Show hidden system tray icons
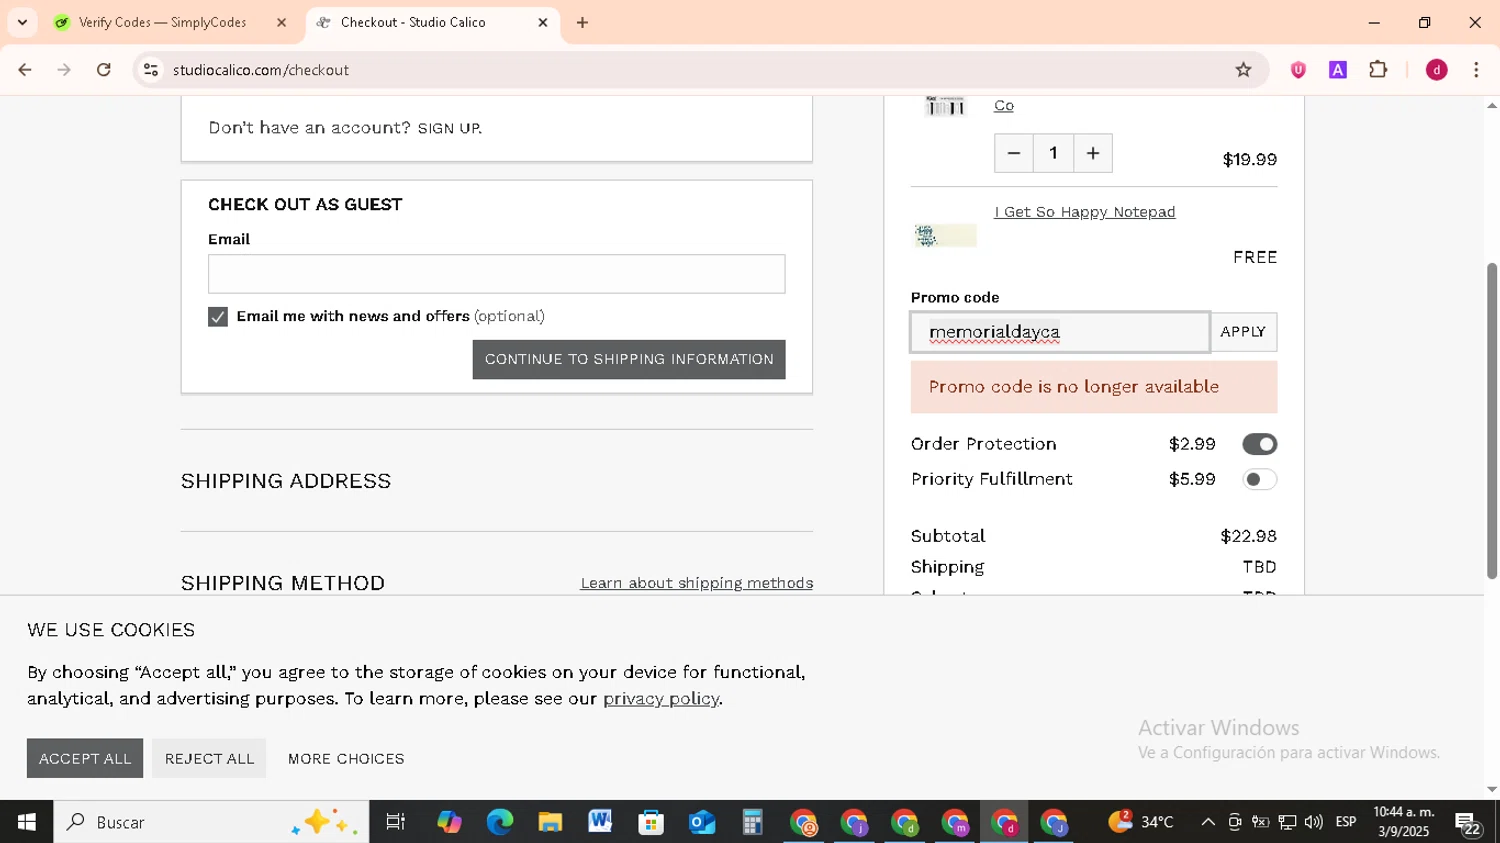Image resolution: width=1500 pixels, height=843 pixels. click(x=1208, y=822)
